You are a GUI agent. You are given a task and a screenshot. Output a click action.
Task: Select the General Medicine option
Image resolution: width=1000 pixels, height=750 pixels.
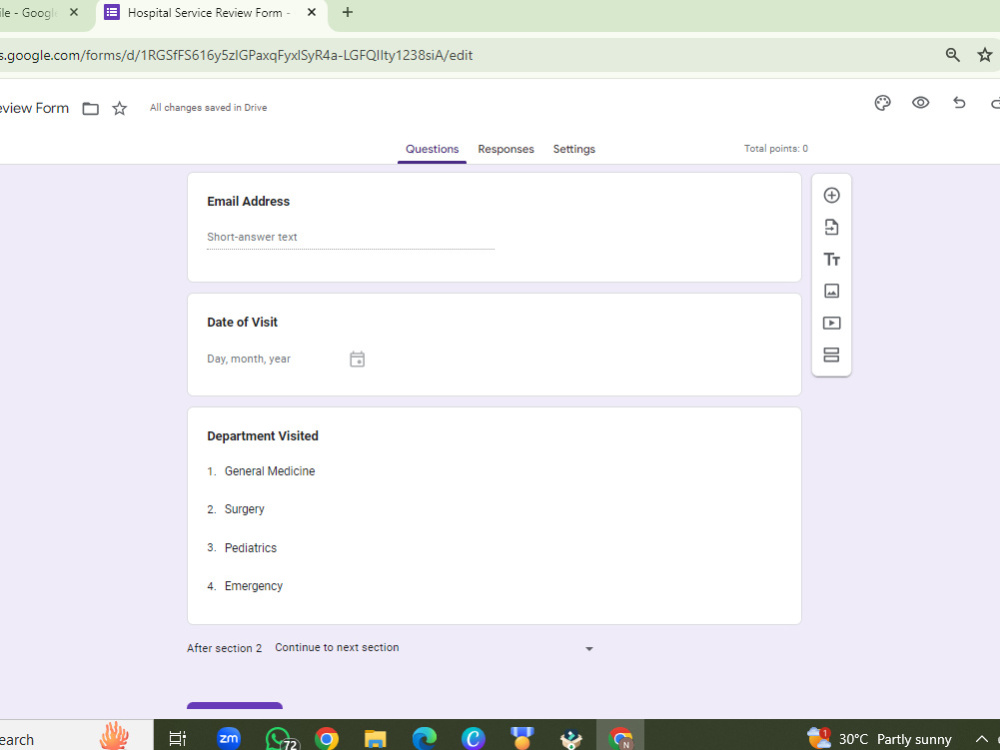269,471
